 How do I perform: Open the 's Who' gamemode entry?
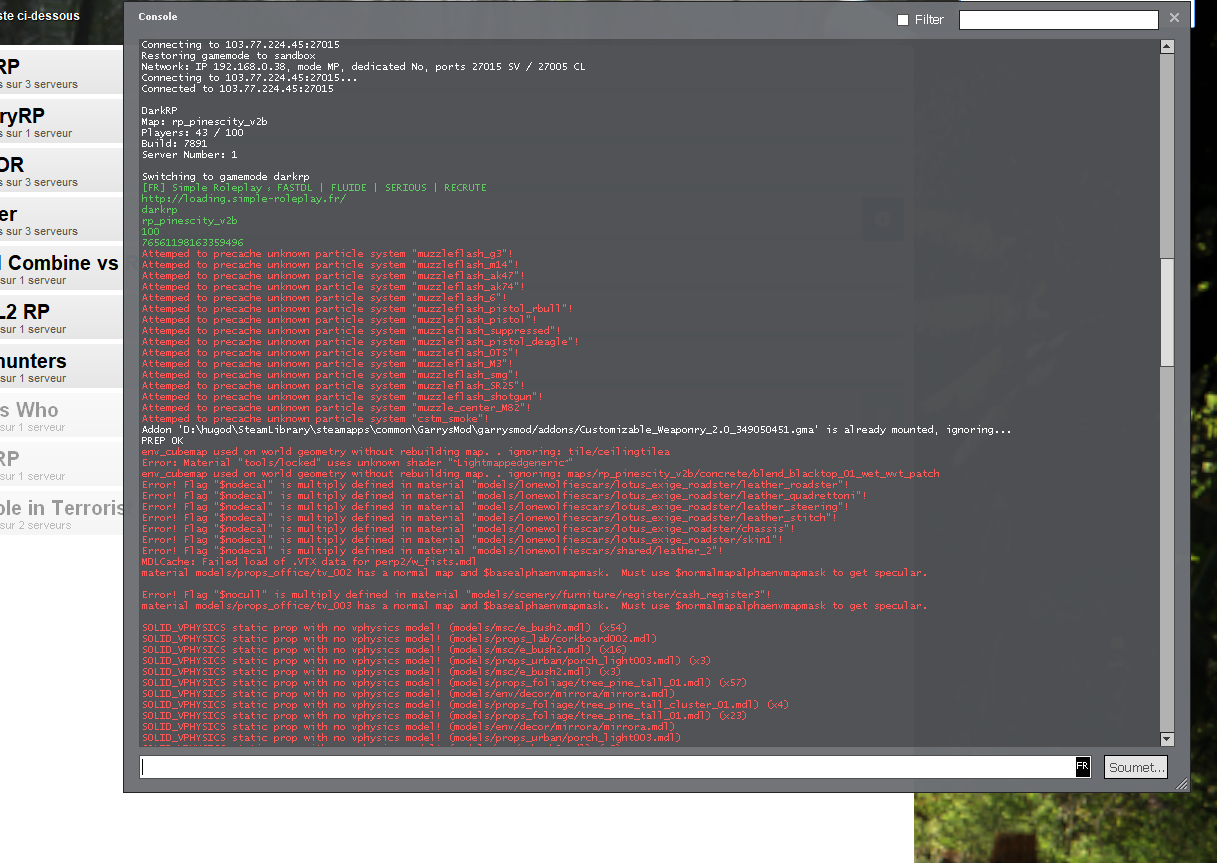tap(61, 417)
